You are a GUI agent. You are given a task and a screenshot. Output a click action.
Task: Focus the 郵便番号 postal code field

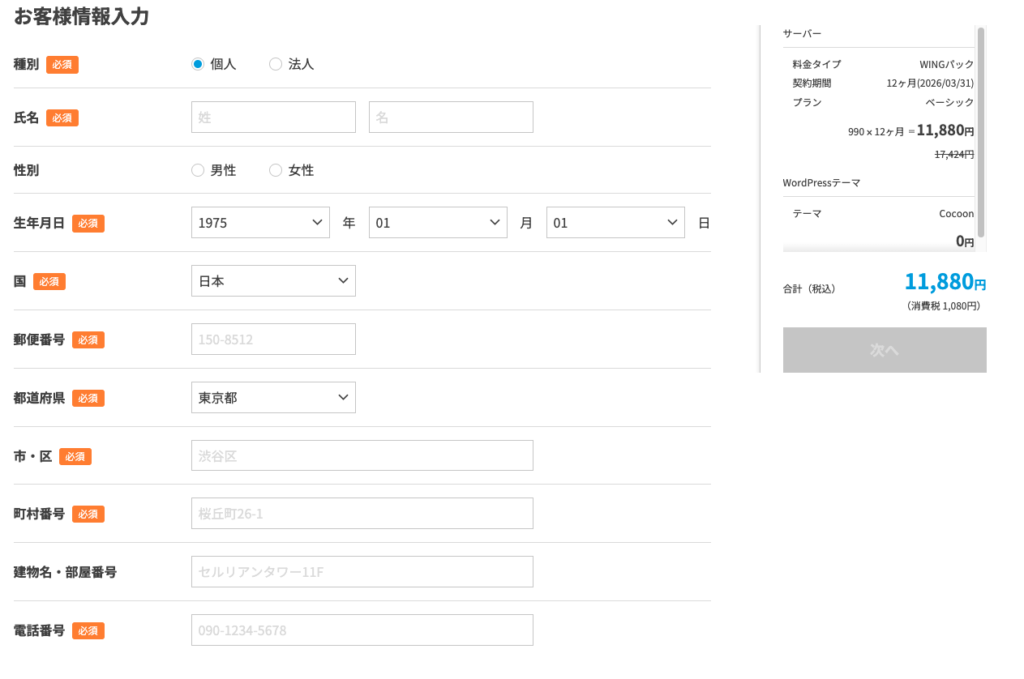pyautogui.click(x=273, y=339)
